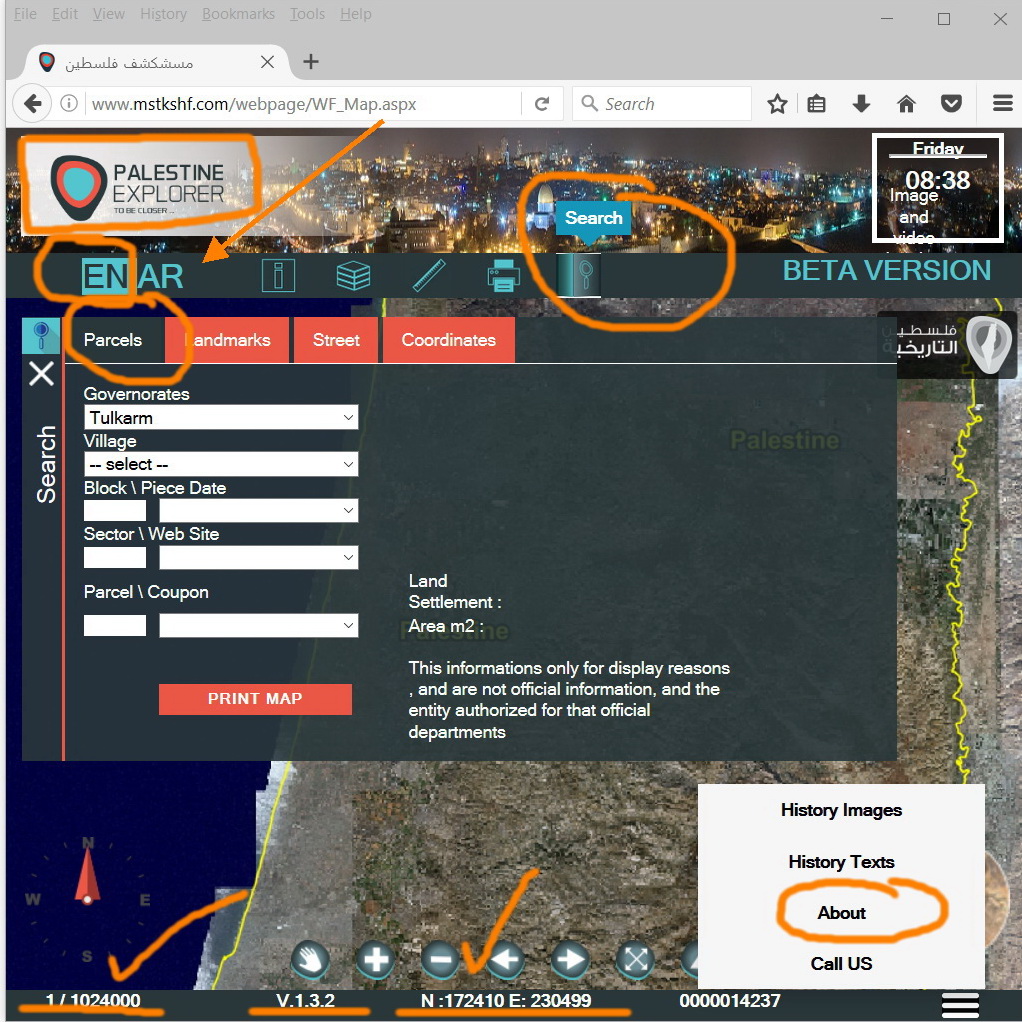Switch language to AR
Screen dimensions: 1022x1022
tap(160, 276)
